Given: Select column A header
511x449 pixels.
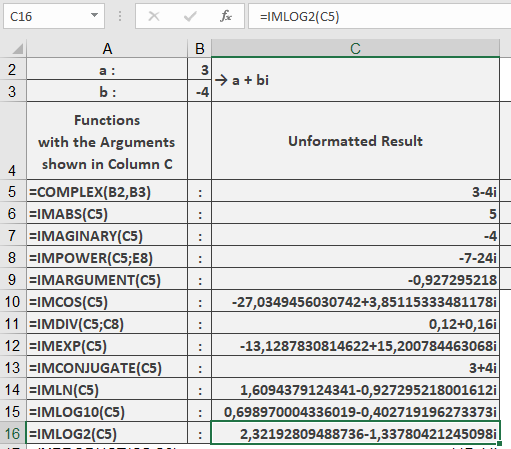Looking at the screenshot, I should (107, 49).
